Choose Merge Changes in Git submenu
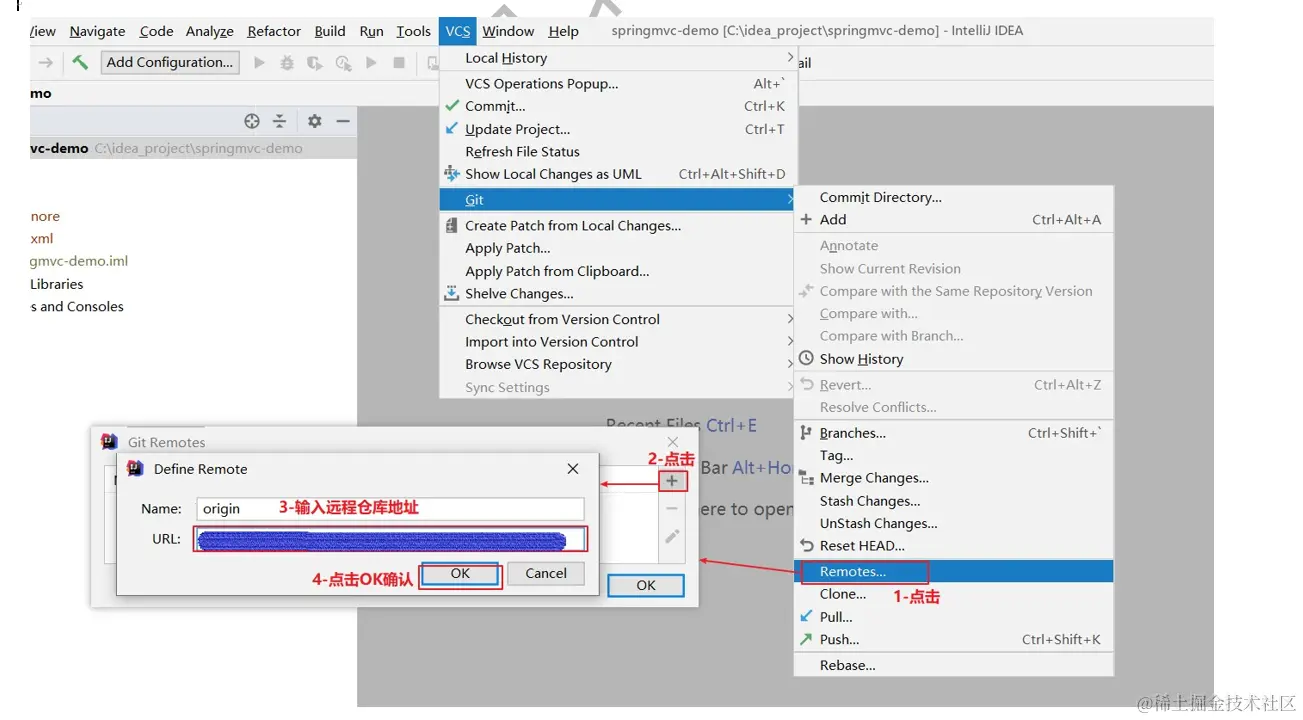Image resolution: width=1303 pixels, height=720 pixels. click(x=954, y=478)
